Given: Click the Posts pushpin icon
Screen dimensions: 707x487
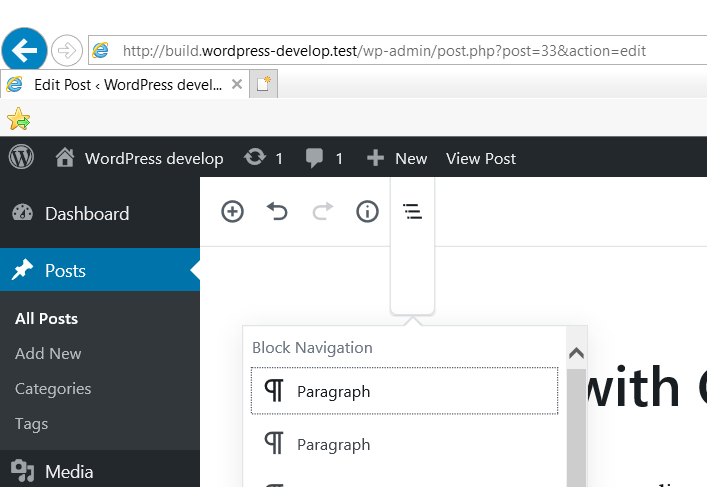Looking at the screenshot, I should (x=22, y=270).
